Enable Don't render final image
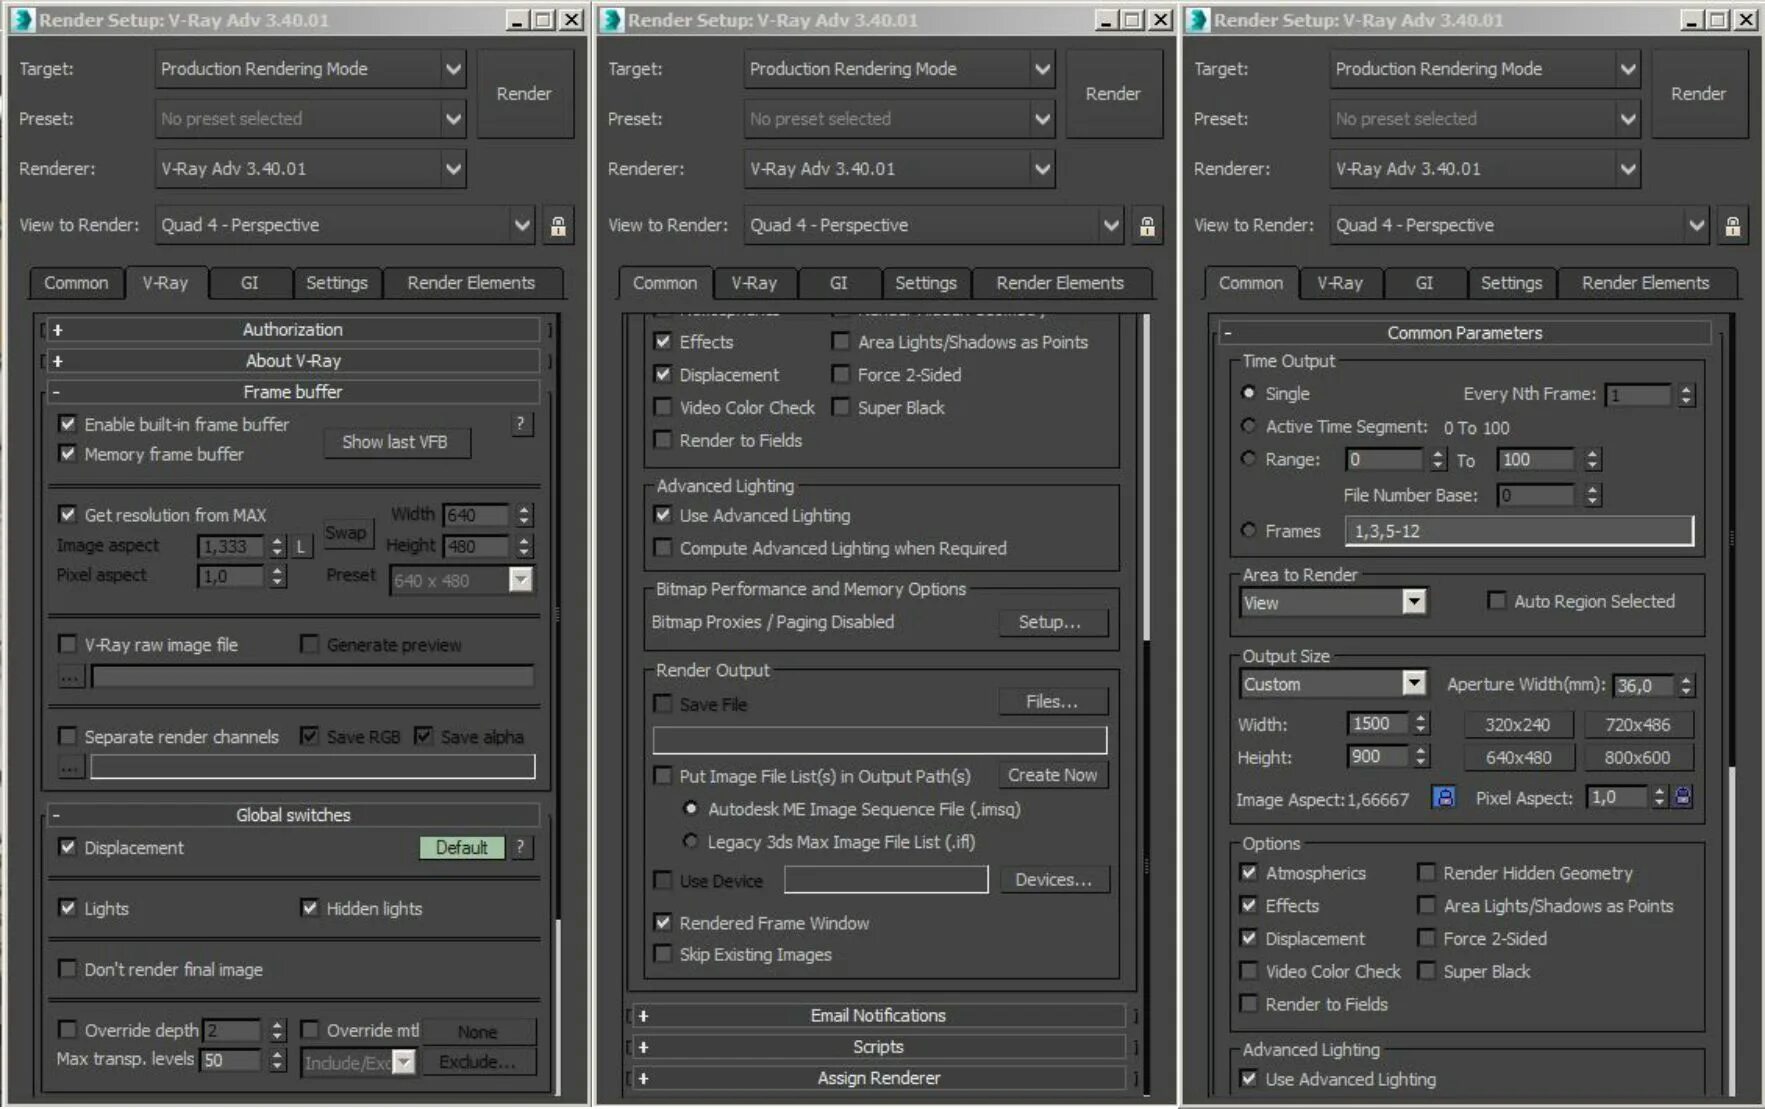Viewport: 1765px width, 1109px height. click(67, 969)
